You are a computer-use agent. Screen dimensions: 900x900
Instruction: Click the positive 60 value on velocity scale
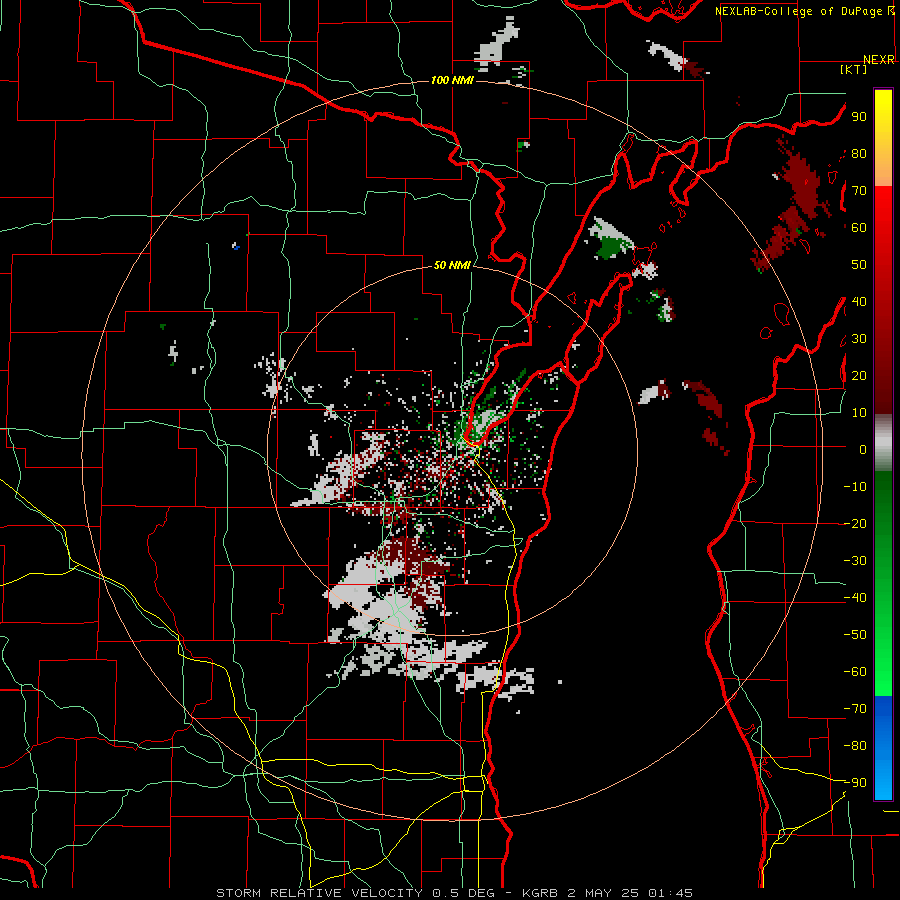tap(859, 227)
